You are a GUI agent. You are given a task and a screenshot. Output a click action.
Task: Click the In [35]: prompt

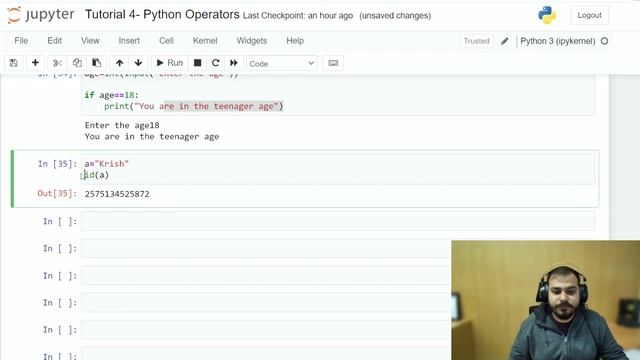pos(57,164)
